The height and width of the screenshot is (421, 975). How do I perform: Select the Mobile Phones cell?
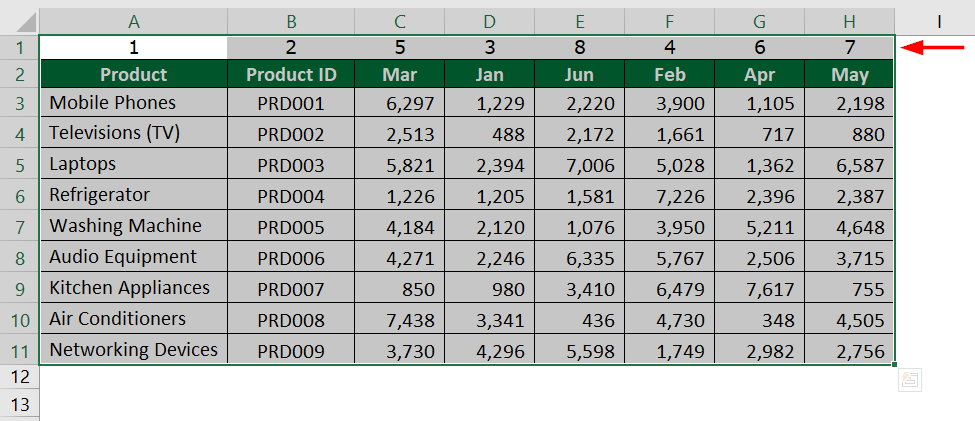pyautogui.click(x=134, y=103)
